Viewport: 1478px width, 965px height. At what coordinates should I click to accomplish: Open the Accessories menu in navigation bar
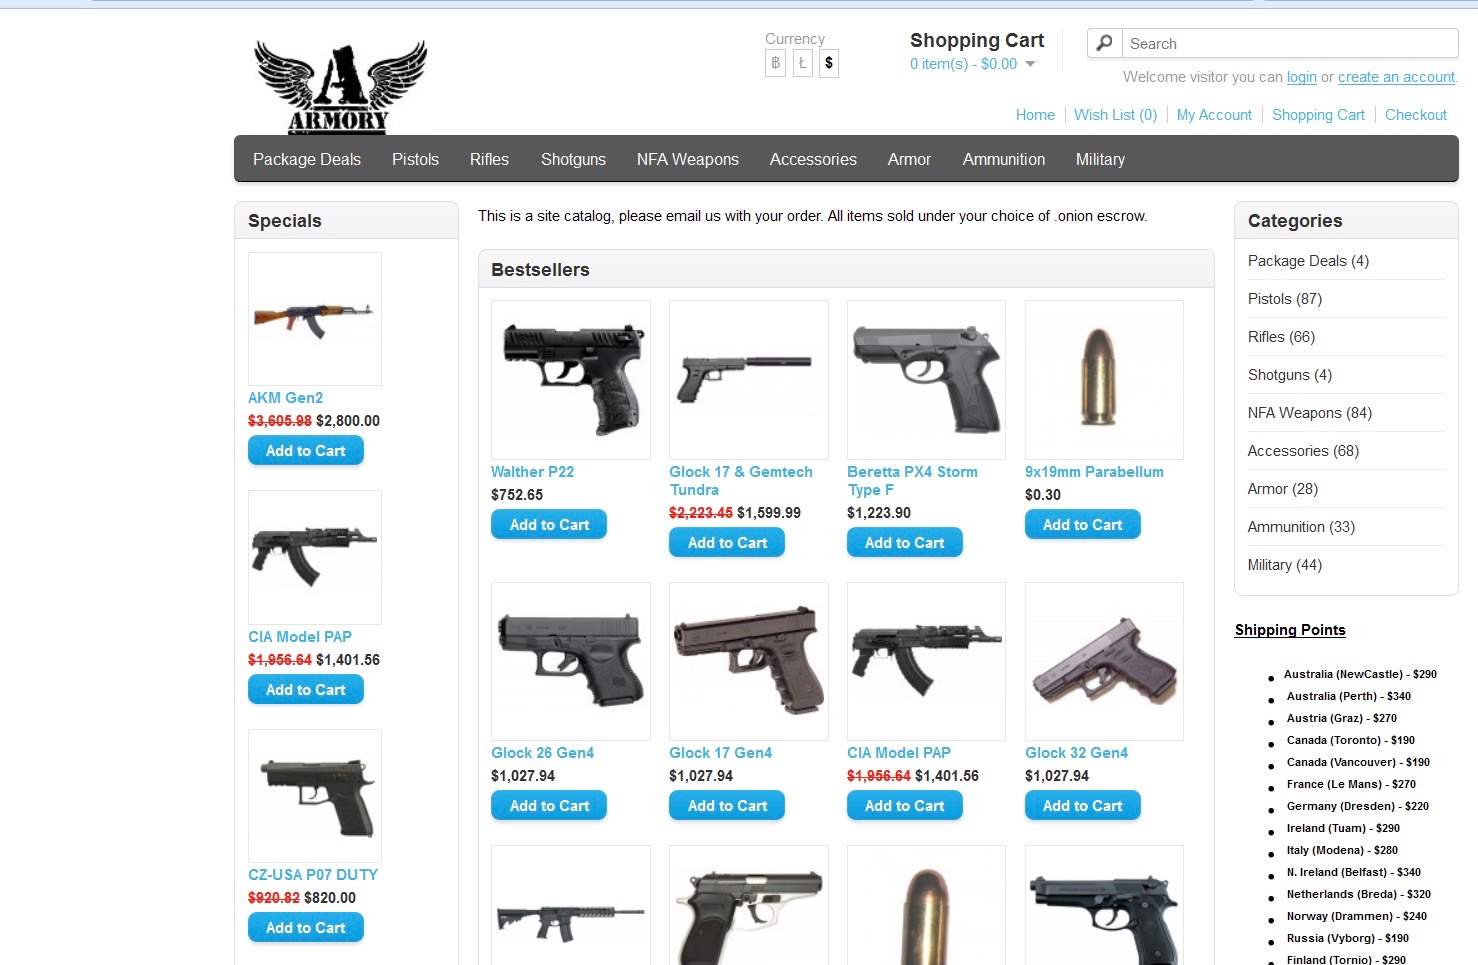click(813, 159)
